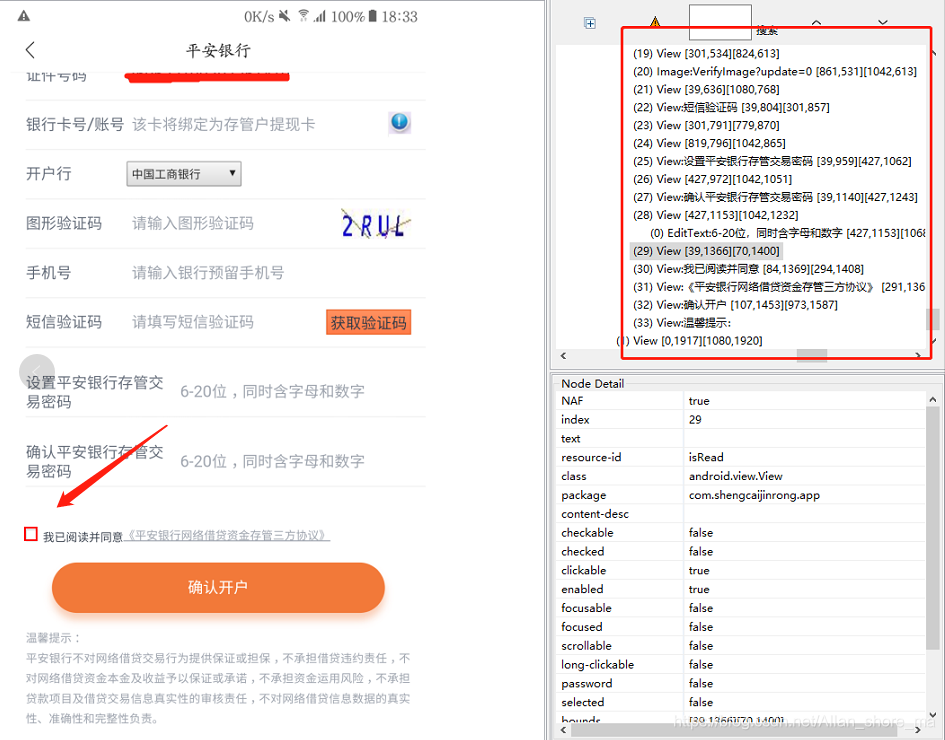Viewport: 945px width, 740px height.
Task: Click the down arrow next to search box
Action: [882, 22]
